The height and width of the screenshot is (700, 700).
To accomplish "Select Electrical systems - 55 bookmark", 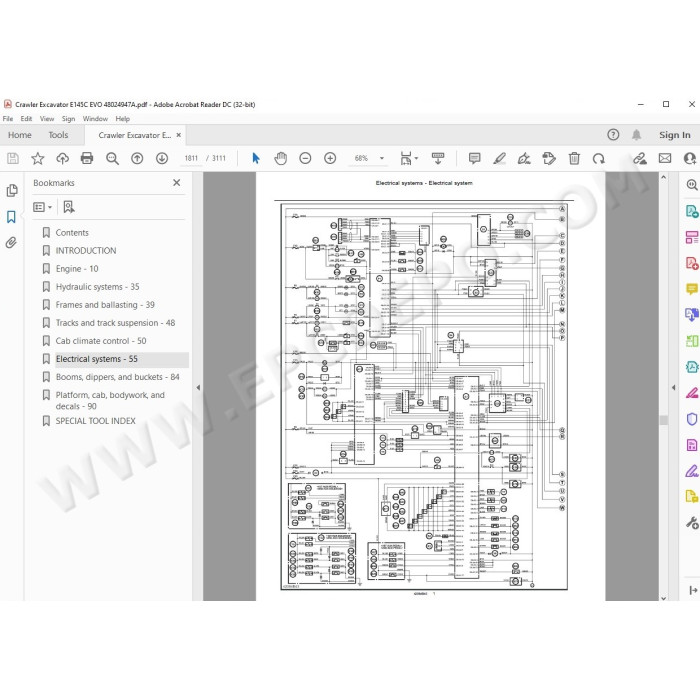I will point(96,359).
